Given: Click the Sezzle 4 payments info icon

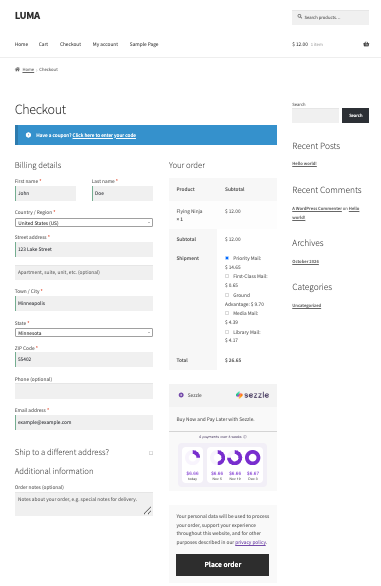Looking at the screenshot, I should pos(245,437).
